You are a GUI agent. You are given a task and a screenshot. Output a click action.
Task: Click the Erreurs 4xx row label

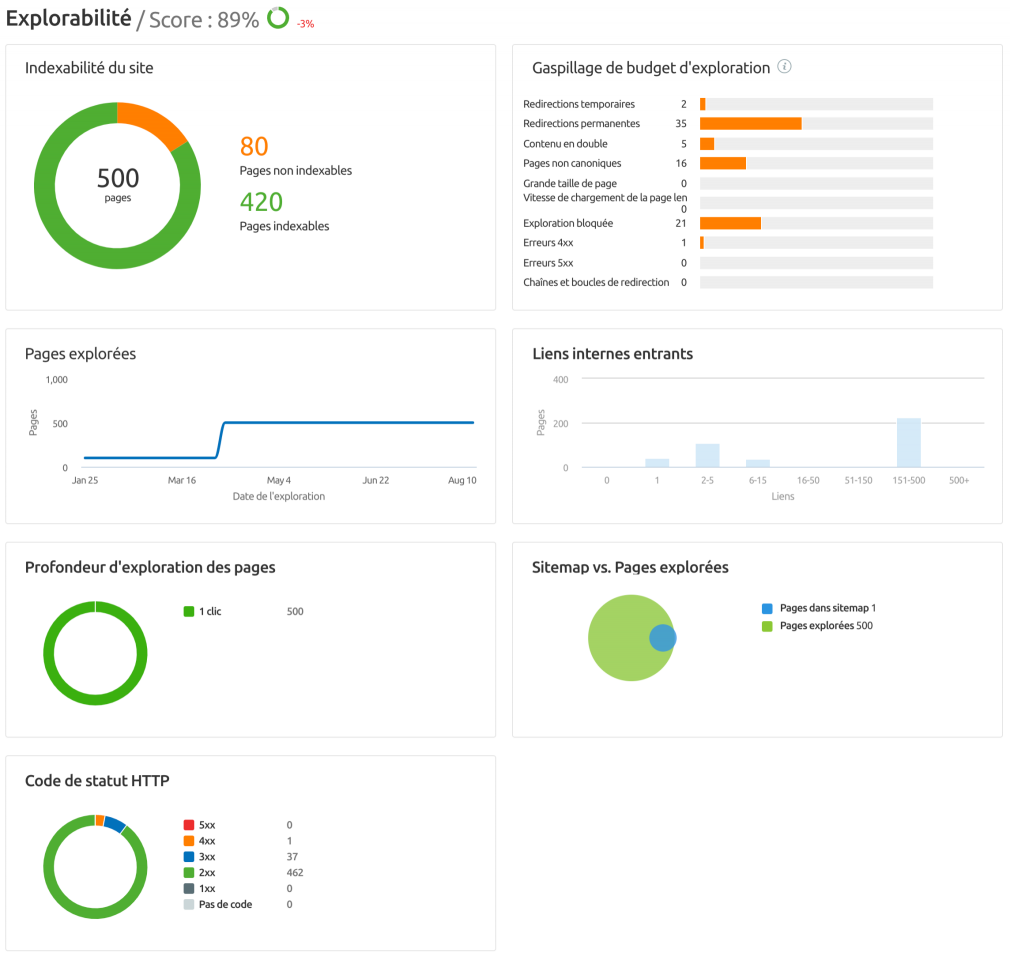coord(548,243)
